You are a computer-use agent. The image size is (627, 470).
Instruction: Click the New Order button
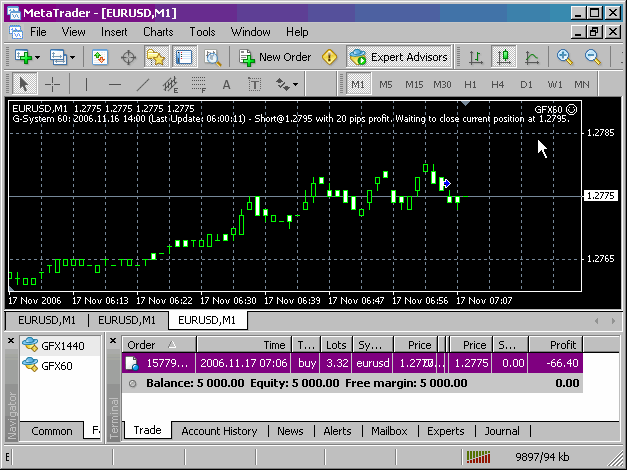click(274, 57)
